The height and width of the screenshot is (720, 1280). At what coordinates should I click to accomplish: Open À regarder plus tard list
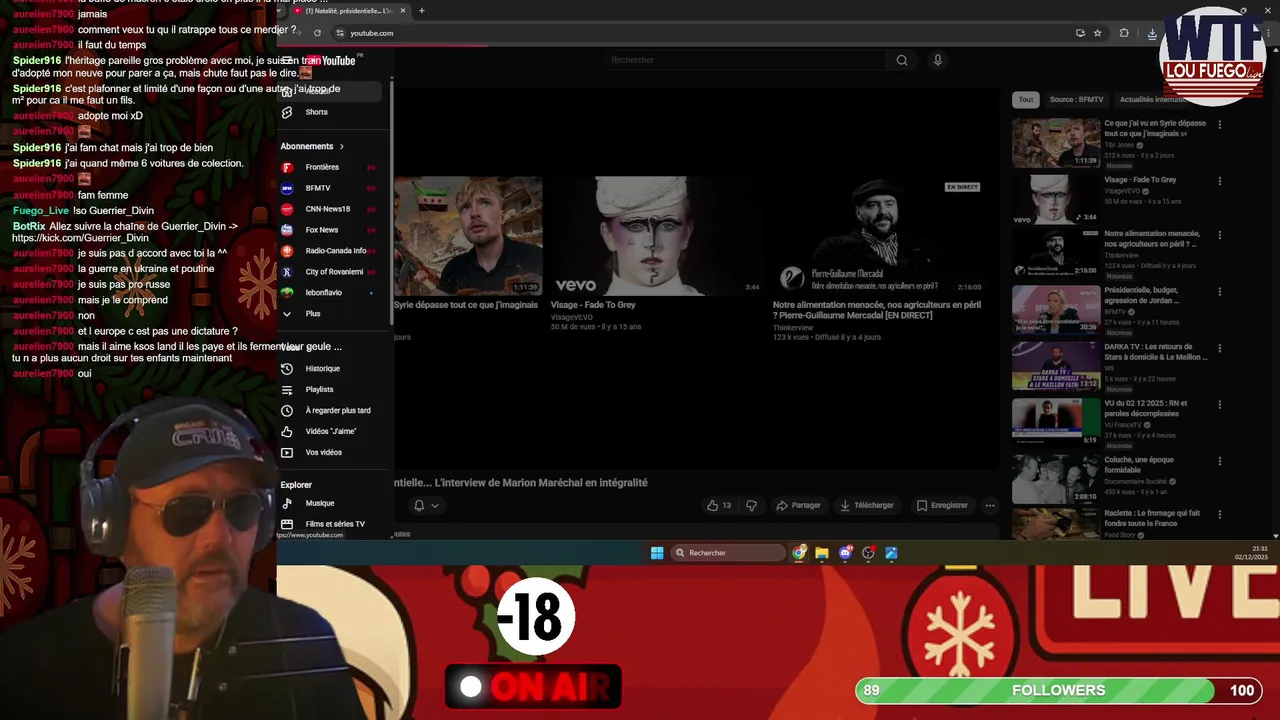tap(328, 410)
